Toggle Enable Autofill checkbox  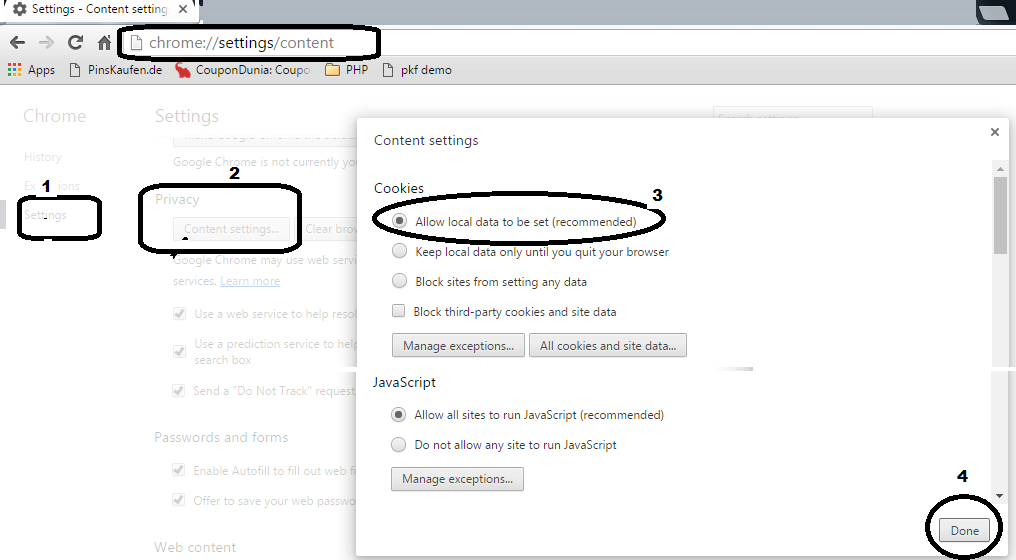(x=178, y=470)
